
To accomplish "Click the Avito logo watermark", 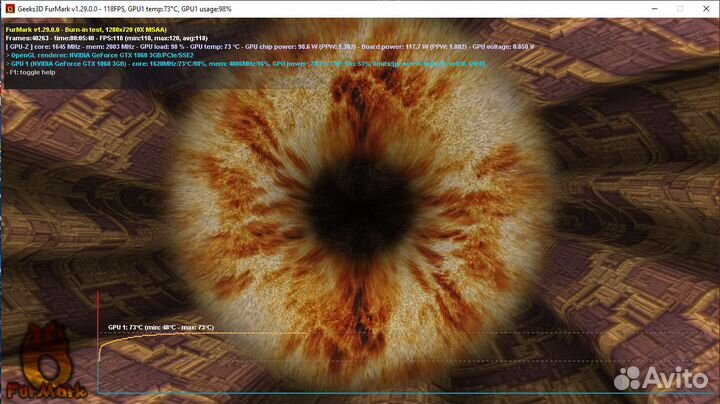I will [627, 378].
